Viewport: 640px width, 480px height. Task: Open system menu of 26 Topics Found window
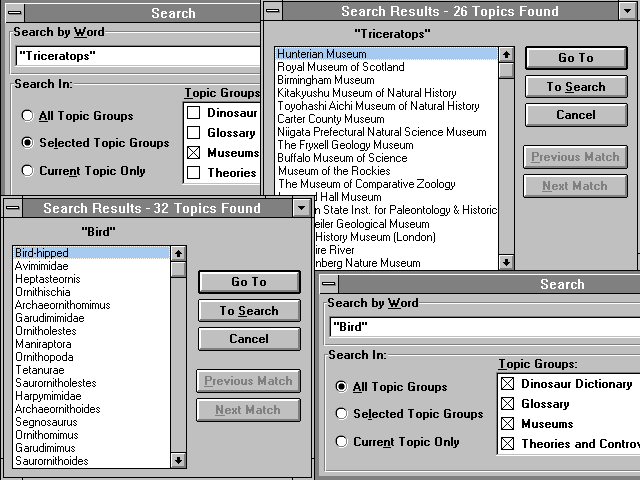pos(273,11)
